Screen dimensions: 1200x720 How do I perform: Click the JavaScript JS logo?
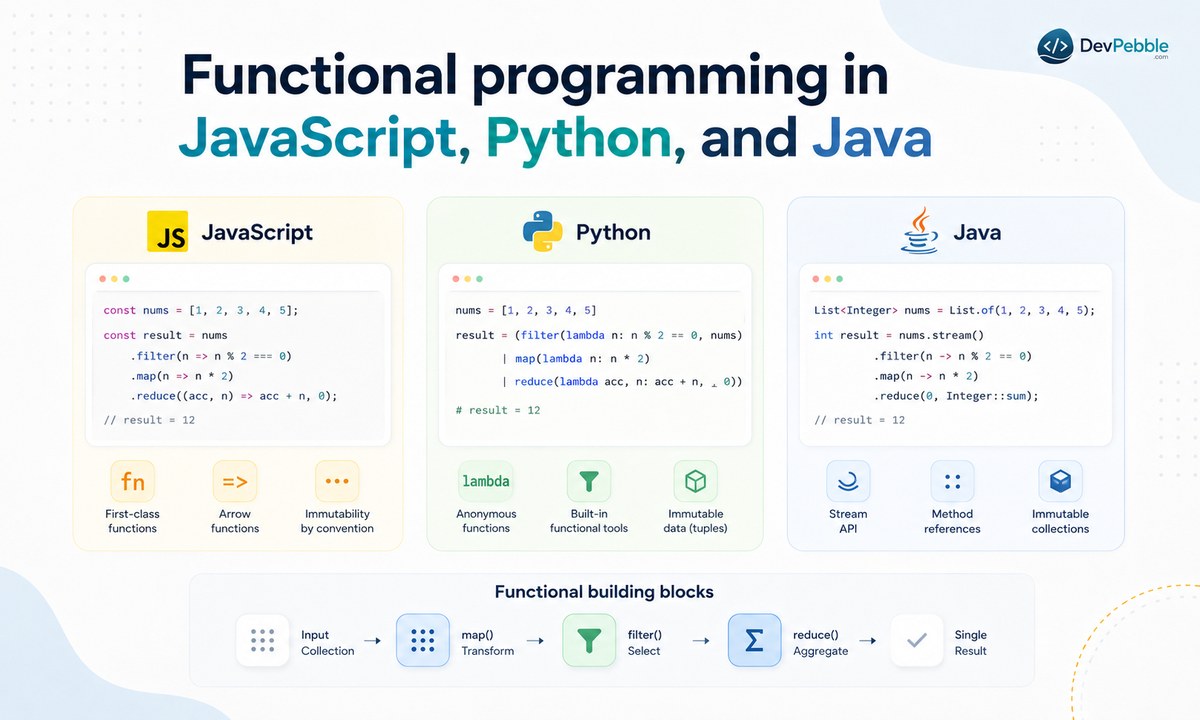[x=167, y=230]
